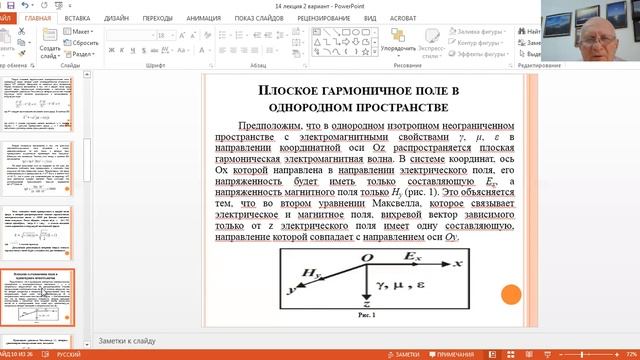Expand Эффекты фигуры effects options
The width and height of the screenshot is (640, 360).
[x=479, y=54]
